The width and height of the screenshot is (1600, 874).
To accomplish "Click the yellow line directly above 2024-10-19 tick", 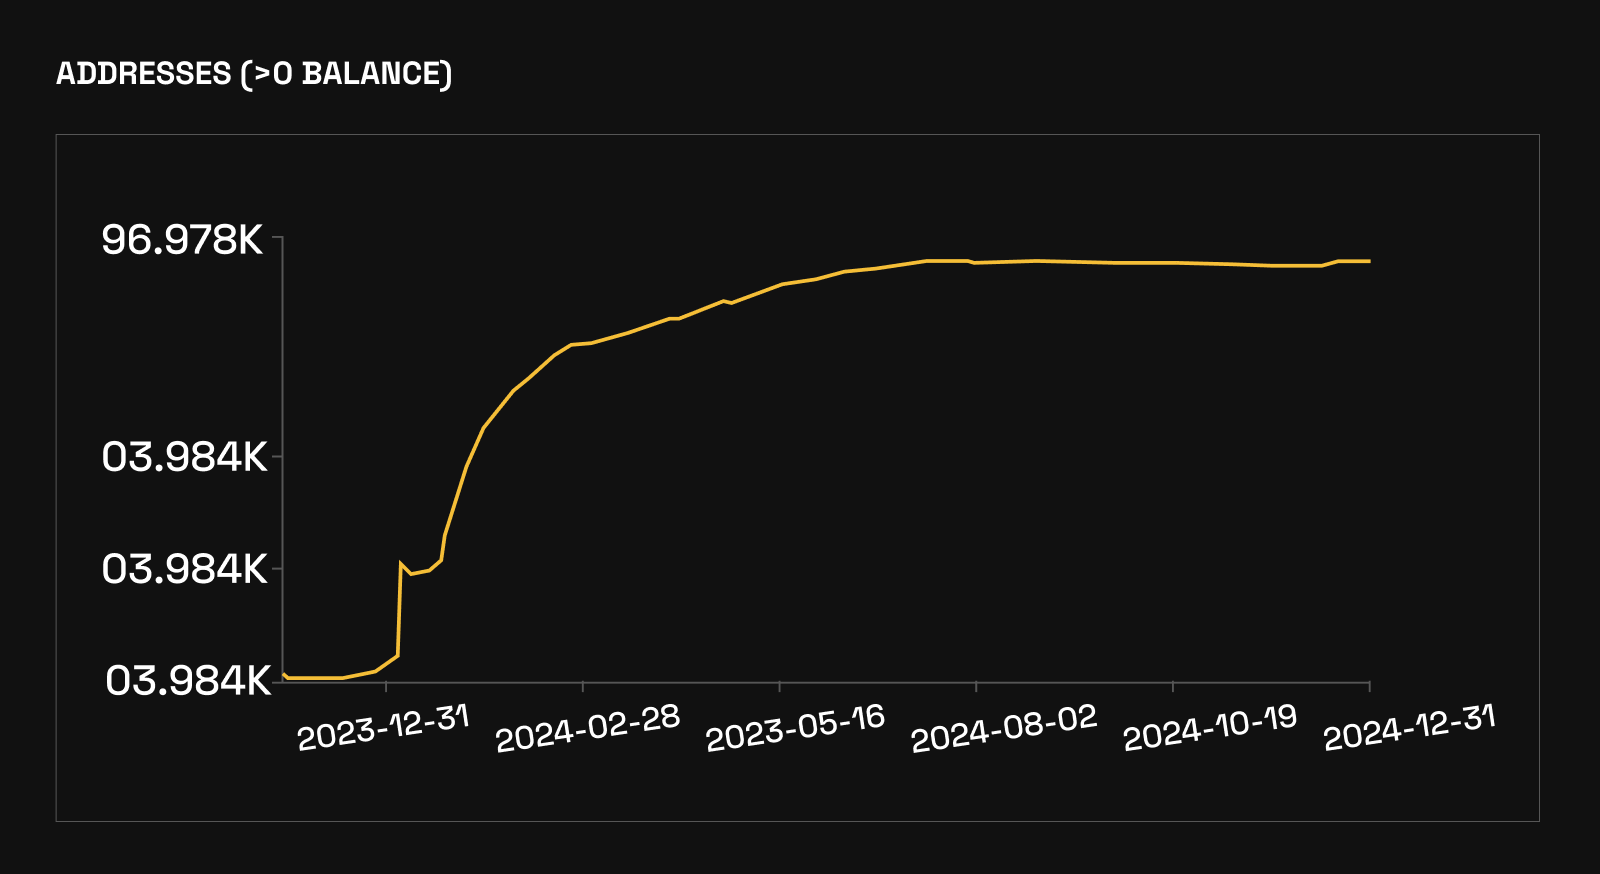I will click(1173, 263).
